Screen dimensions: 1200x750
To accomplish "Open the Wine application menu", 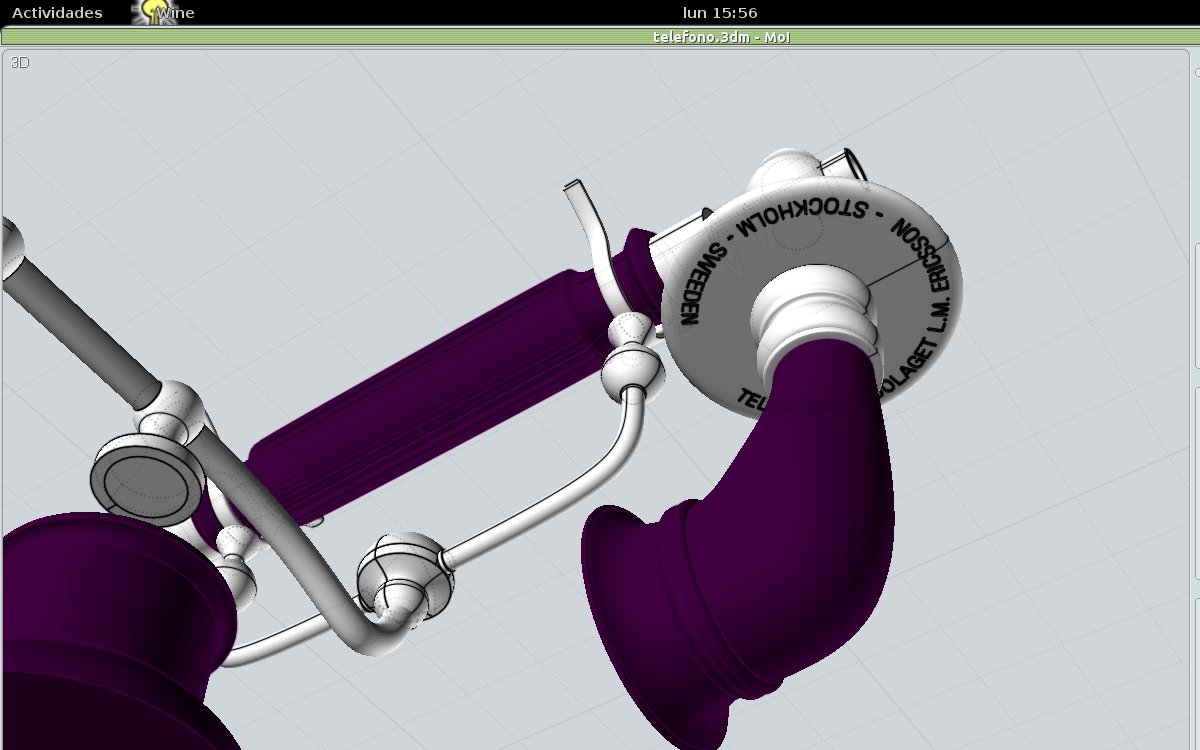I will [x=176, y=13].
